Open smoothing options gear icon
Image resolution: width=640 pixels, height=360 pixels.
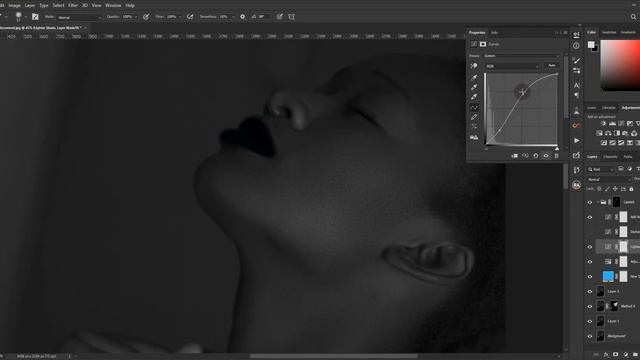click(242, 17)
